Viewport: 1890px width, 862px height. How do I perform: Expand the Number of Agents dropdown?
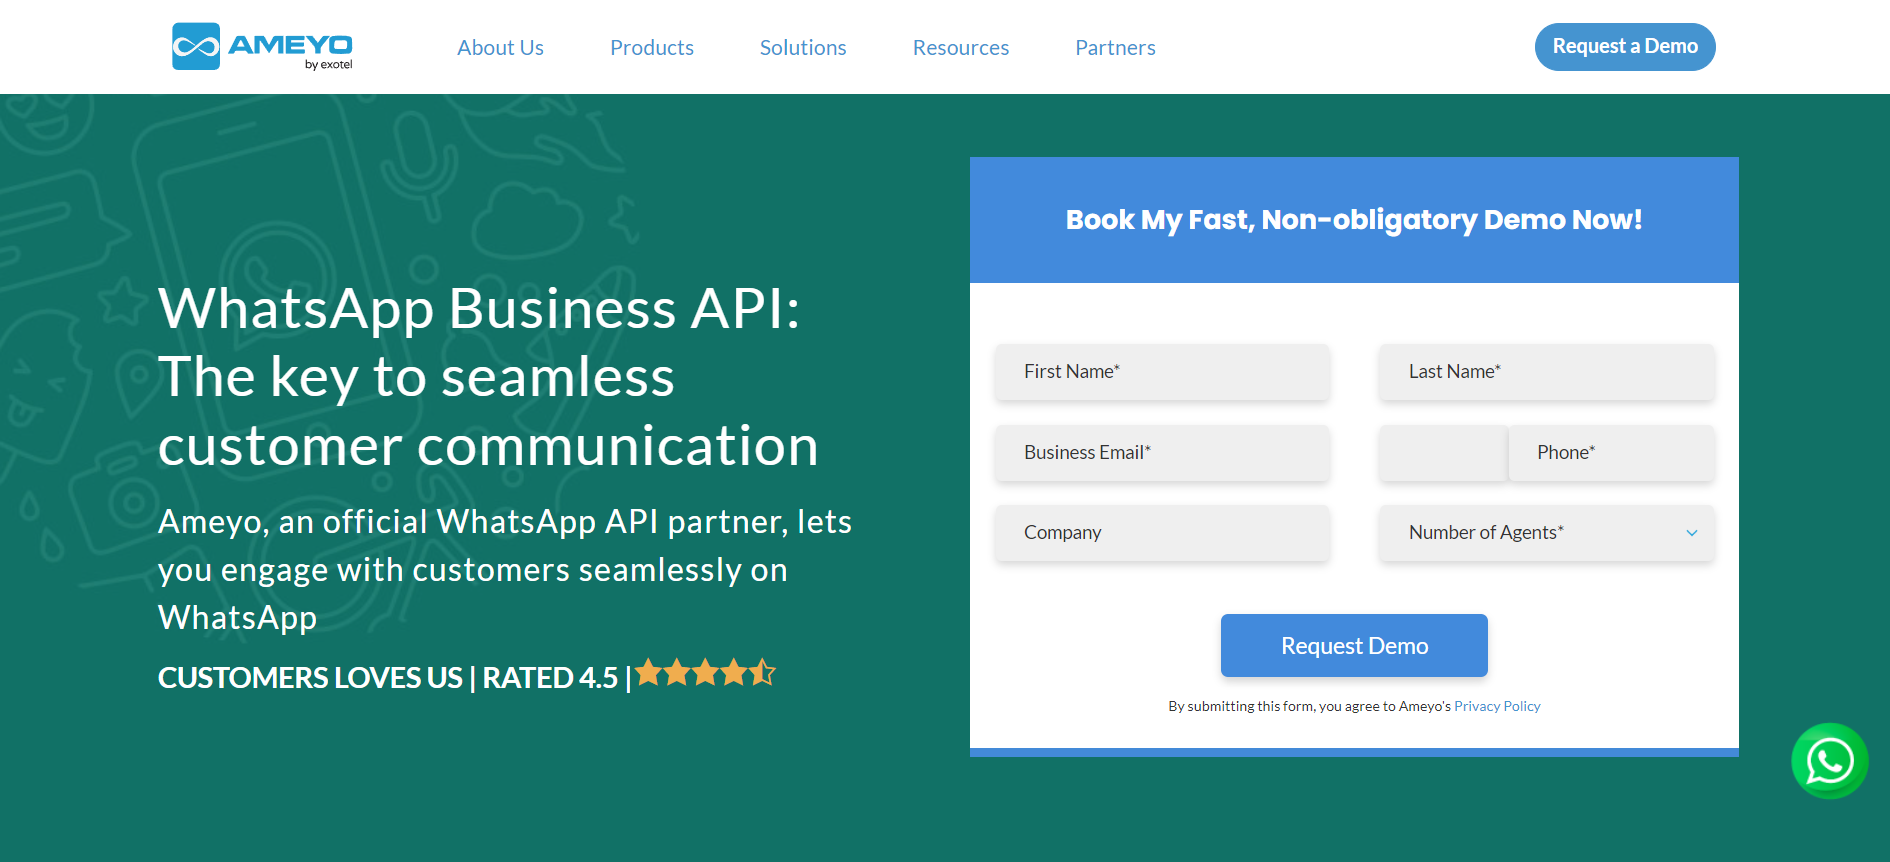tap(1546, 533)
